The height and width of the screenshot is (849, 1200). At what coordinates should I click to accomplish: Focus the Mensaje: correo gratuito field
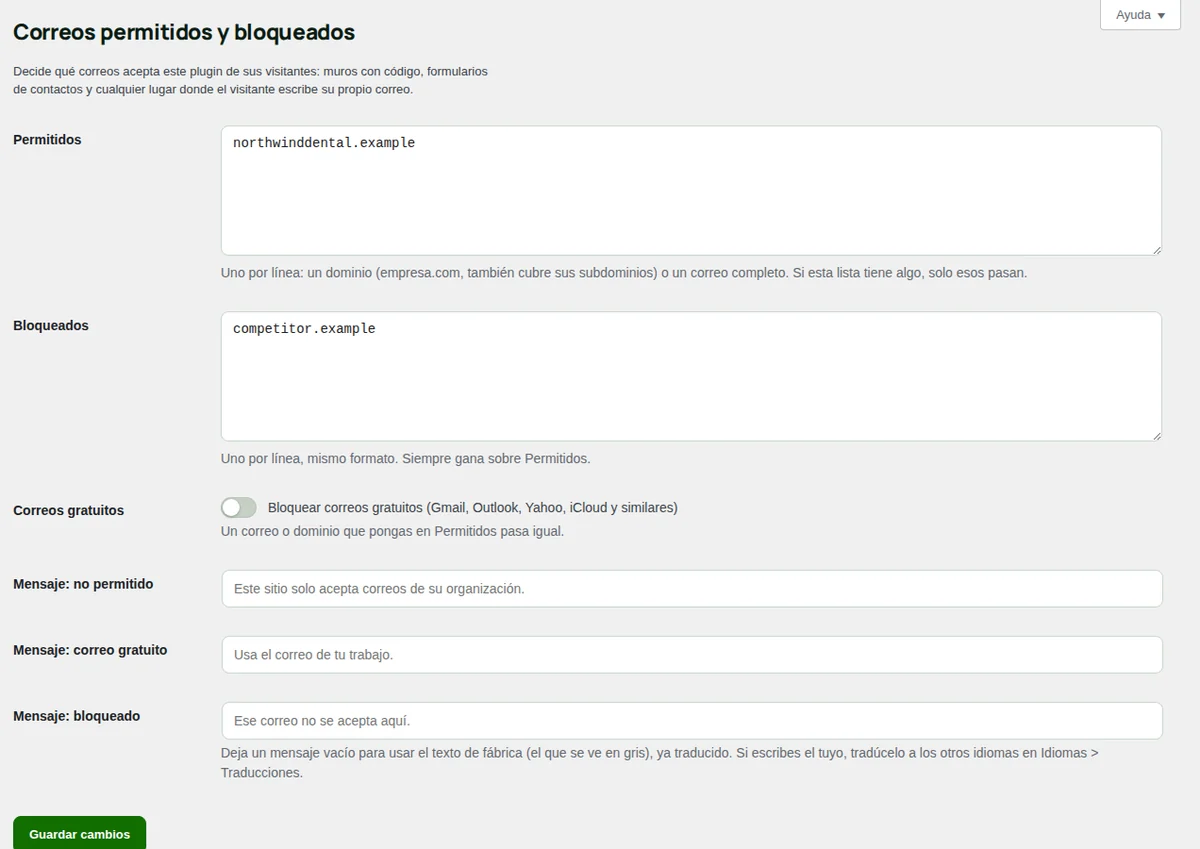(692, 655)
